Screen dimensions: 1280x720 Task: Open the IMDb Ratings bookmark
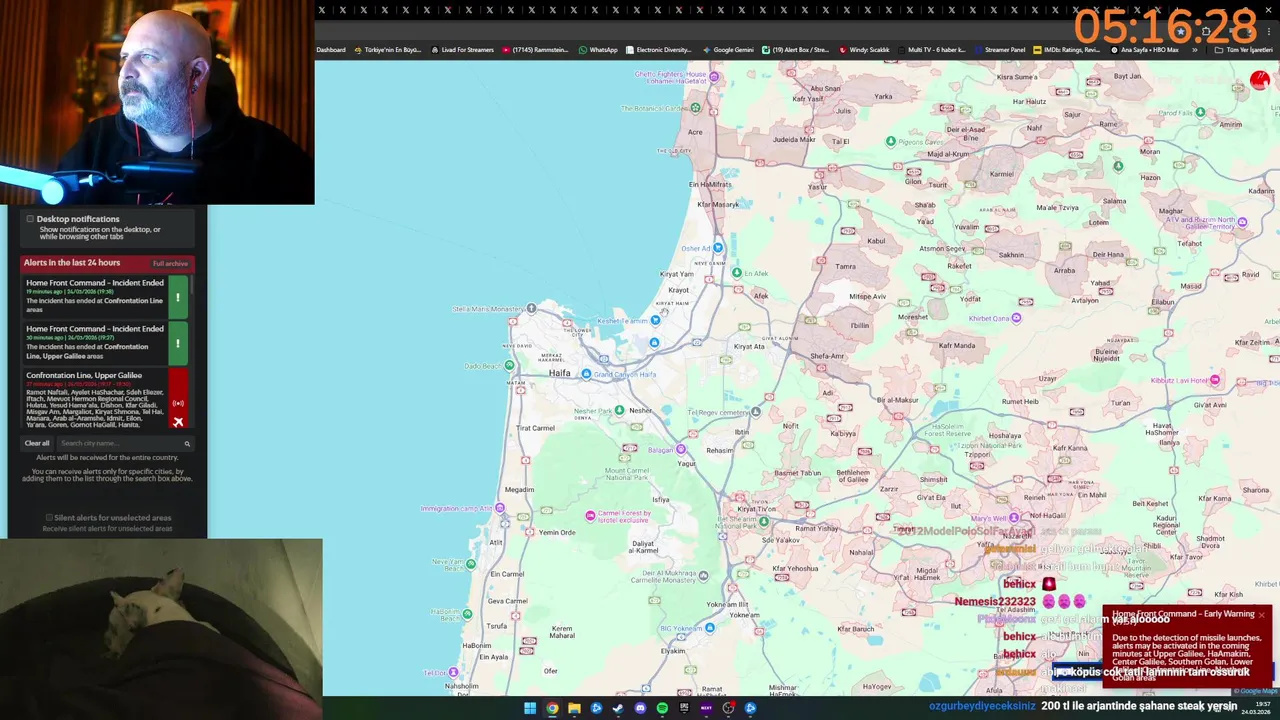tap(1067, 50)
